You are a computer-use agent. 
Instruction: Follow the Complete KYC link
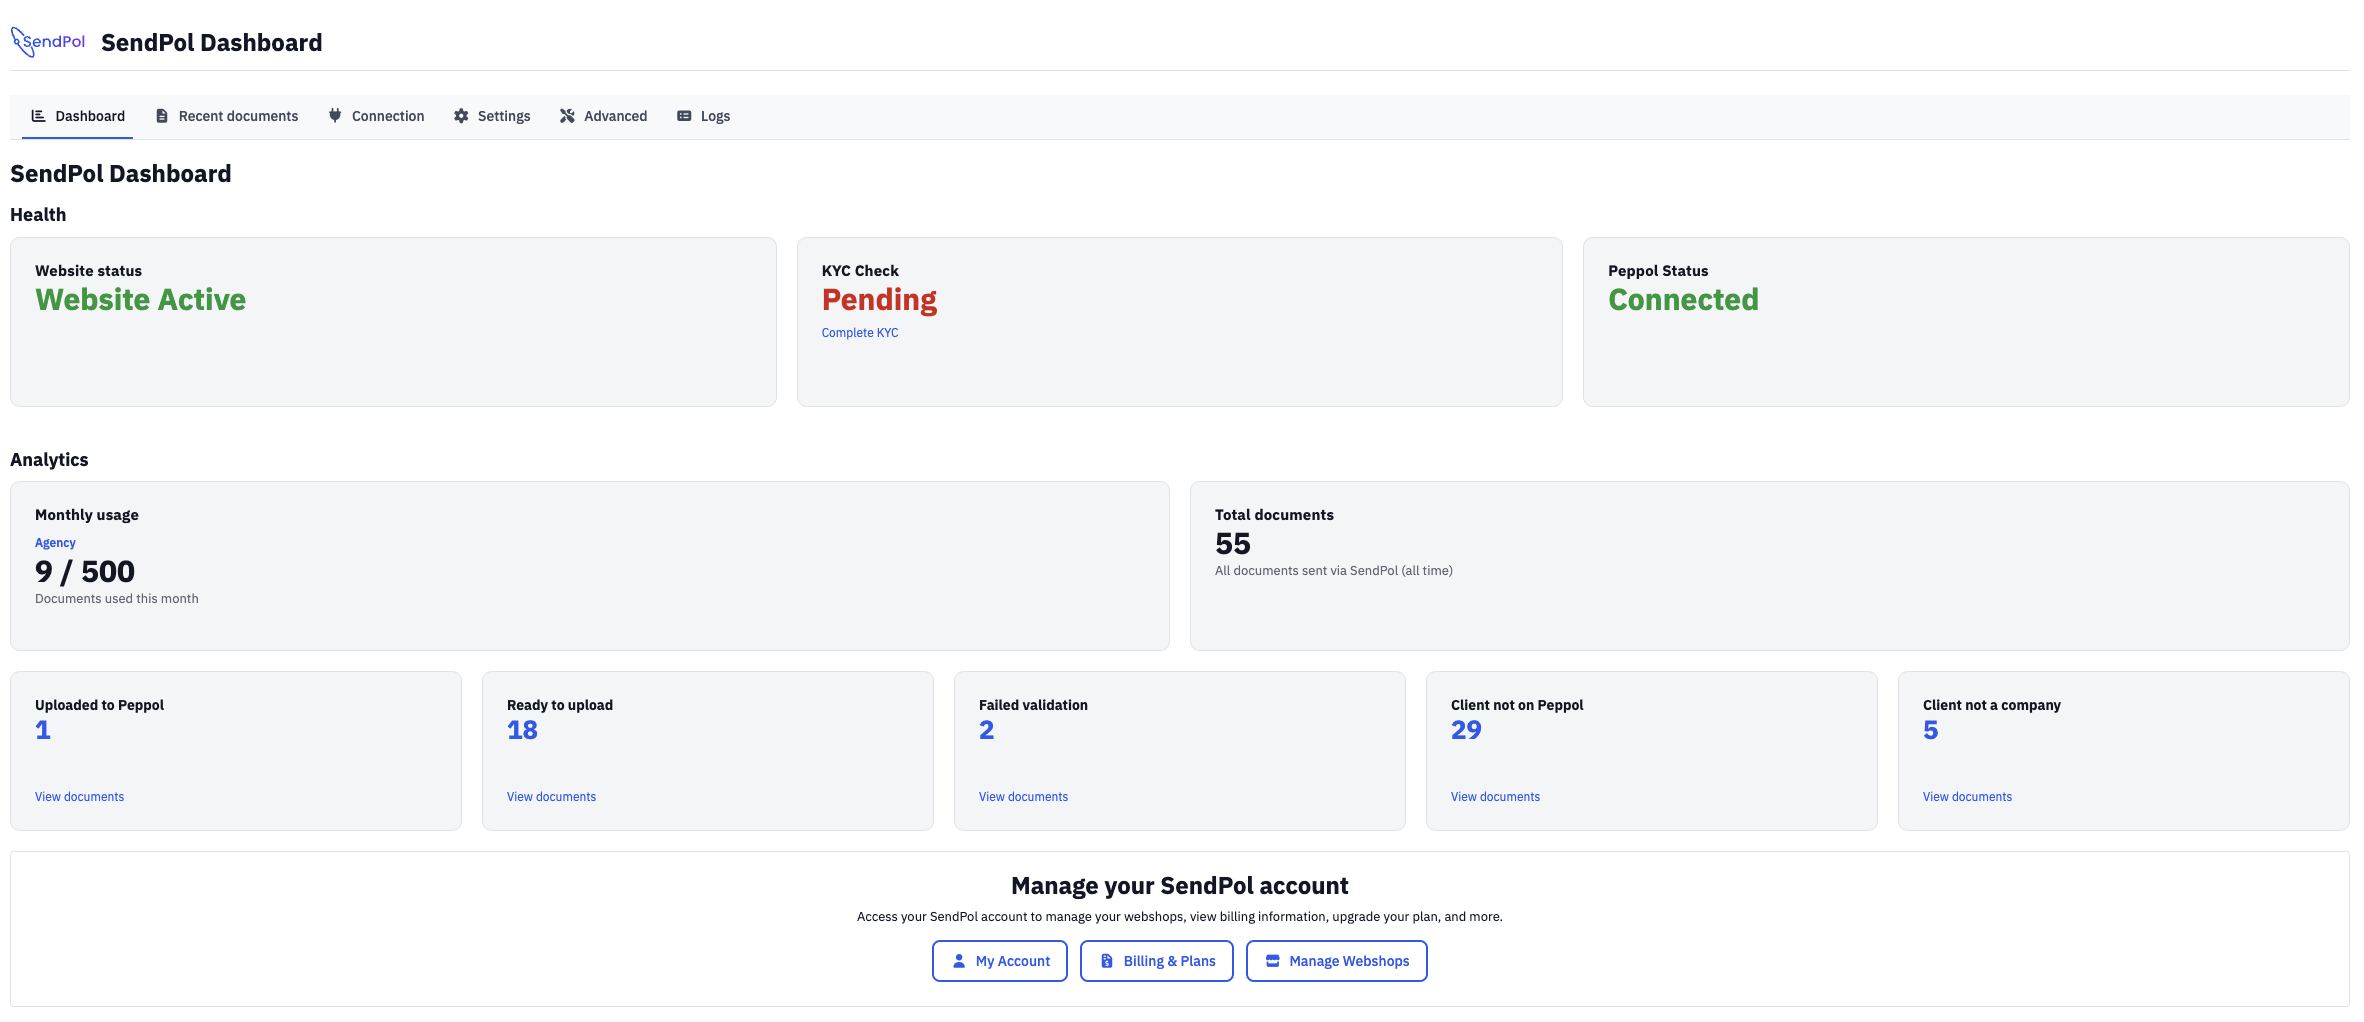860,333
